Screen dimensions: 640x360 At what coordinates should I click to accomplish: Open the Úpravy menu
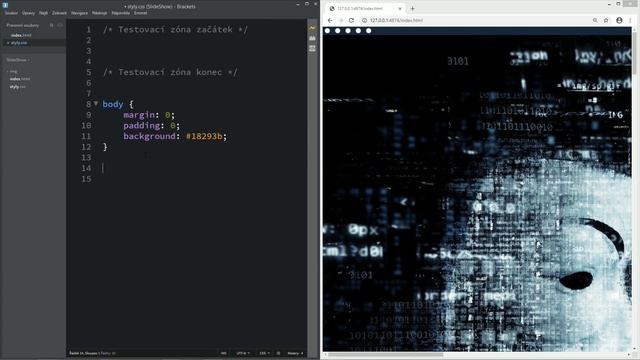[x=28, y=13]
